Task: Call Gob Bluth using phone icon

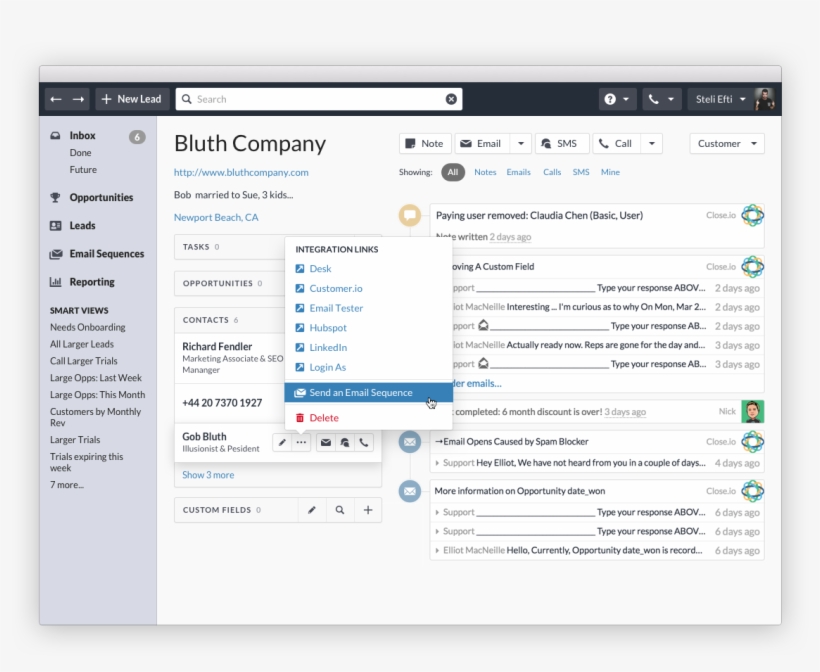Action: coord(364,442)
